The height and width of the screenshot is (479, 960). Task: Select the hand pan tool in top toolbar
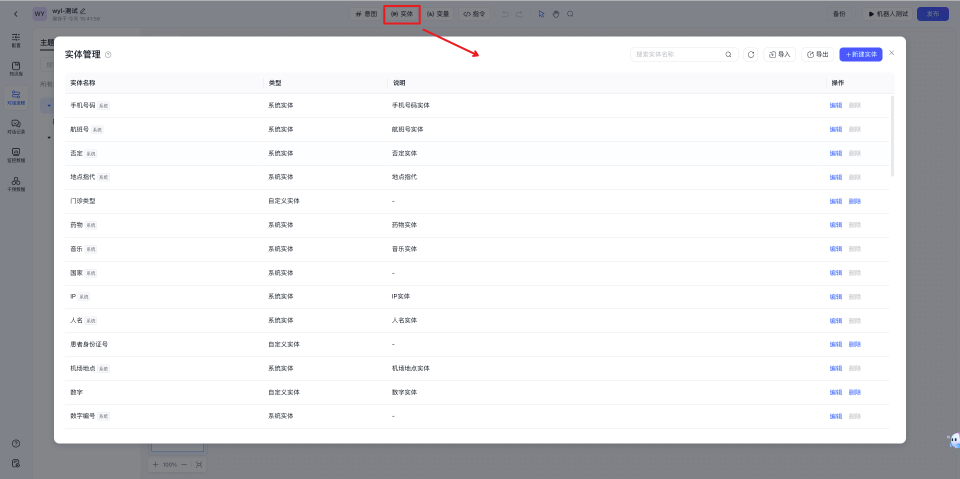tap(555, 14)
